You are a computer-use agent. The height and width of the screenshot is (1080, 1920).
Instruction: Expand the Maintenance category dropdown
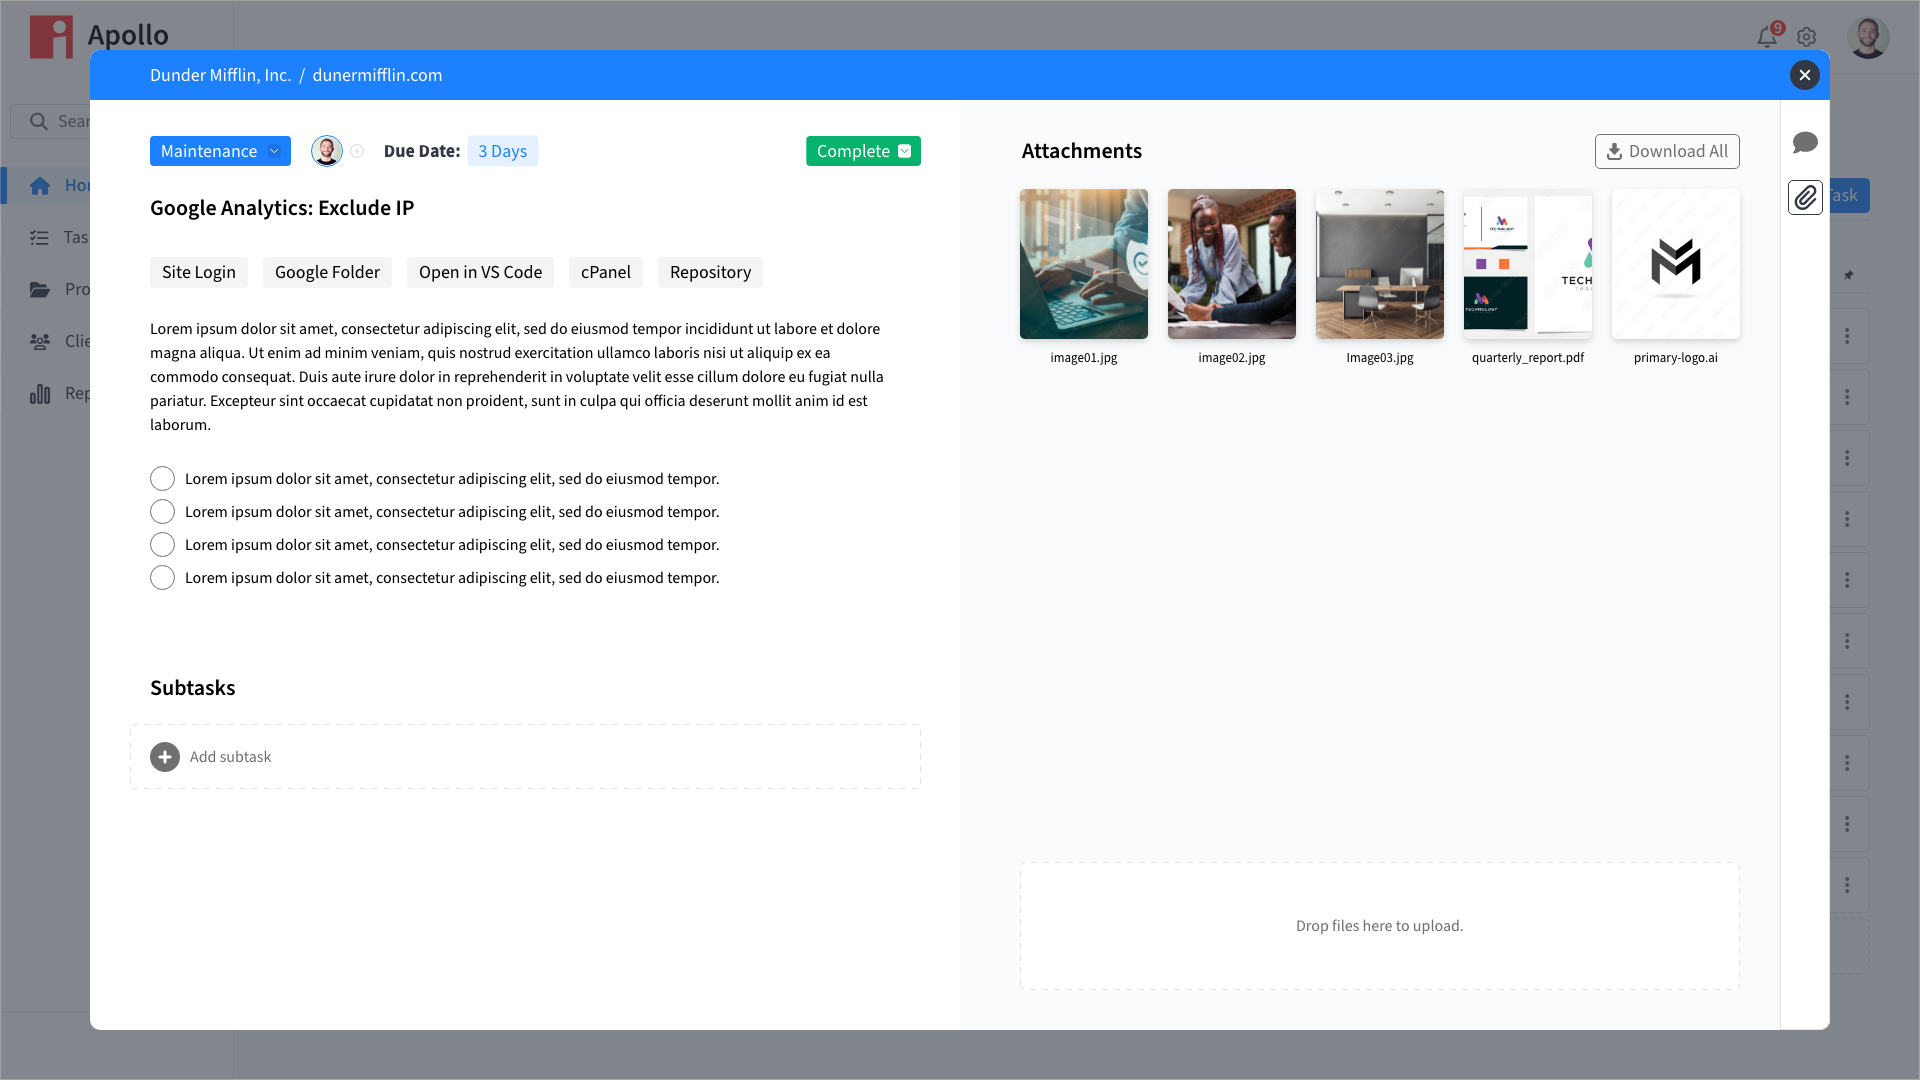coord(220,151)
